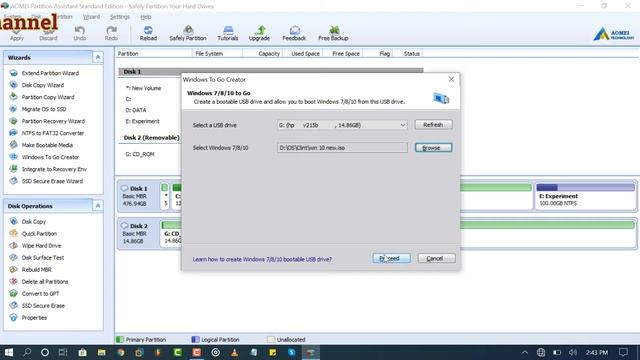Click Browse to choose Windows ISO
This screenshot has width=640, height=360.
click(433, 148)
